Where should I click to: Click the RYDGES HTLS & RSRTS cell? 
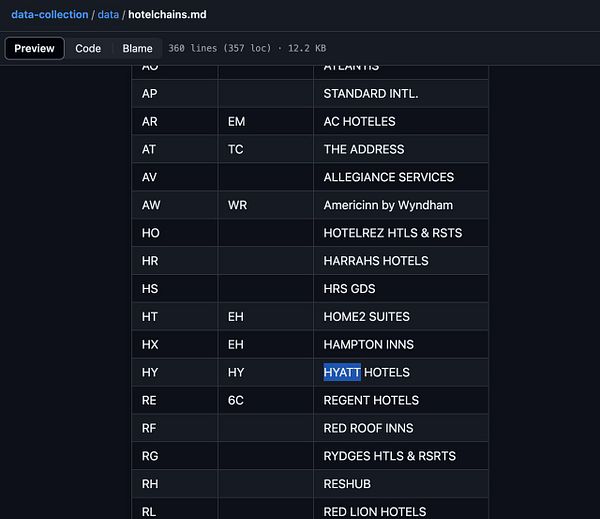pos(401,456)
